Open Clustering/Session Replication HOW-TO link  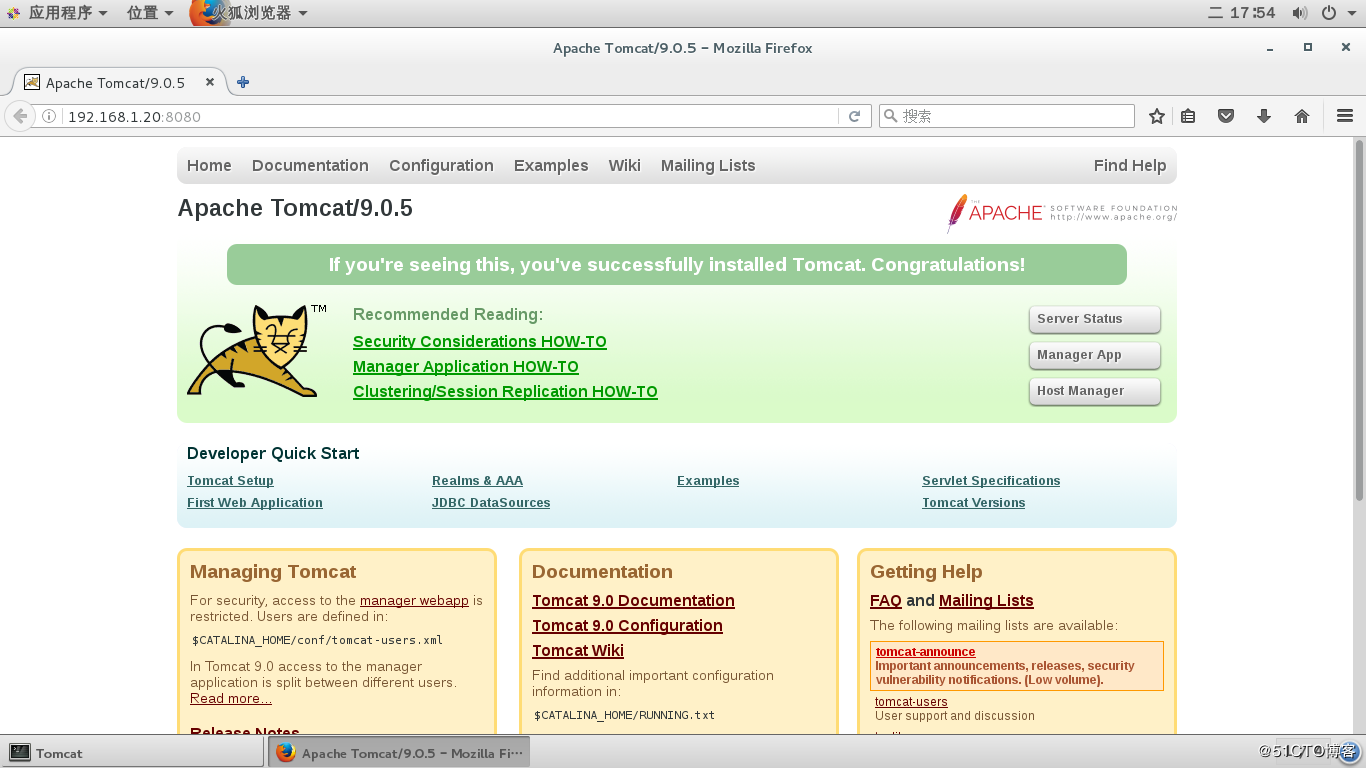(505, 392)
